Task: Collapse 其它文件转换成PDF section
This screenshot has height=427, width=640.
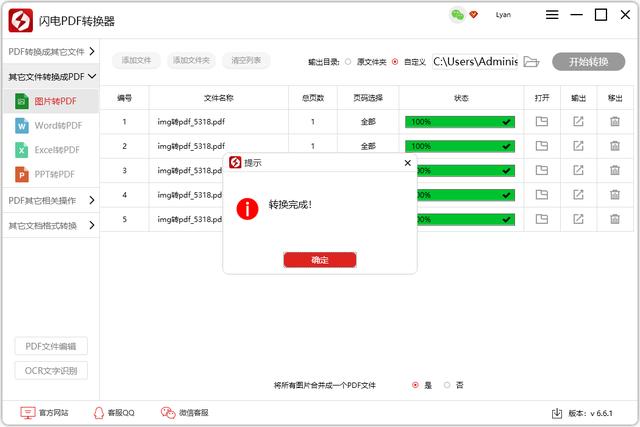Action: [51, 76]
